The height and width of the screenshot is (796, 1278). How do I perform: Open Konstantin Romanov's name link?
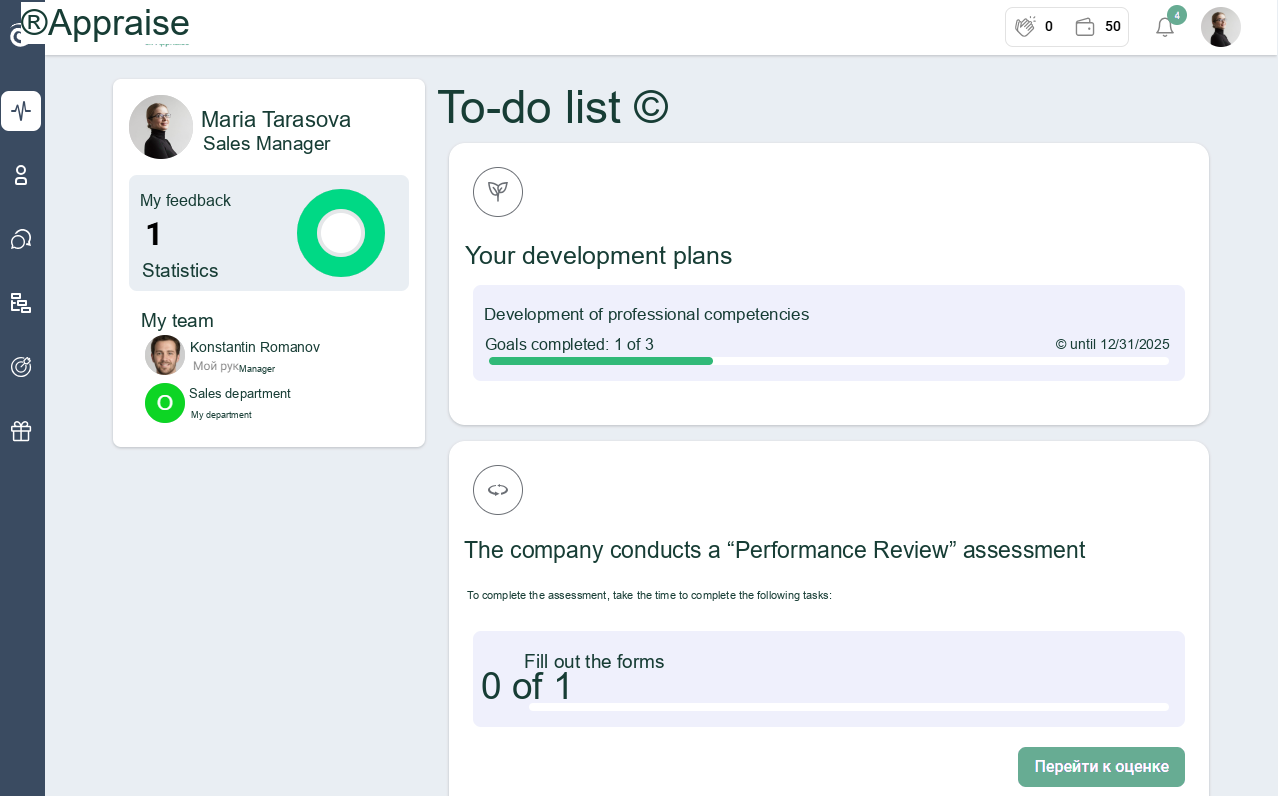tap(255, 347)
